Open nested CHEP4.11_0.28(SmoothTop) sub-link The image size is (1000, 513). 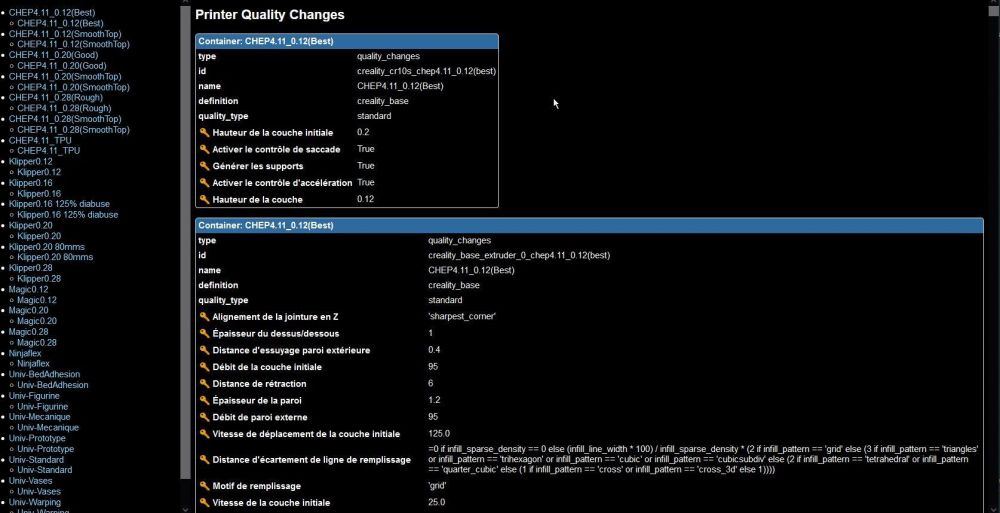coord(73,130)
